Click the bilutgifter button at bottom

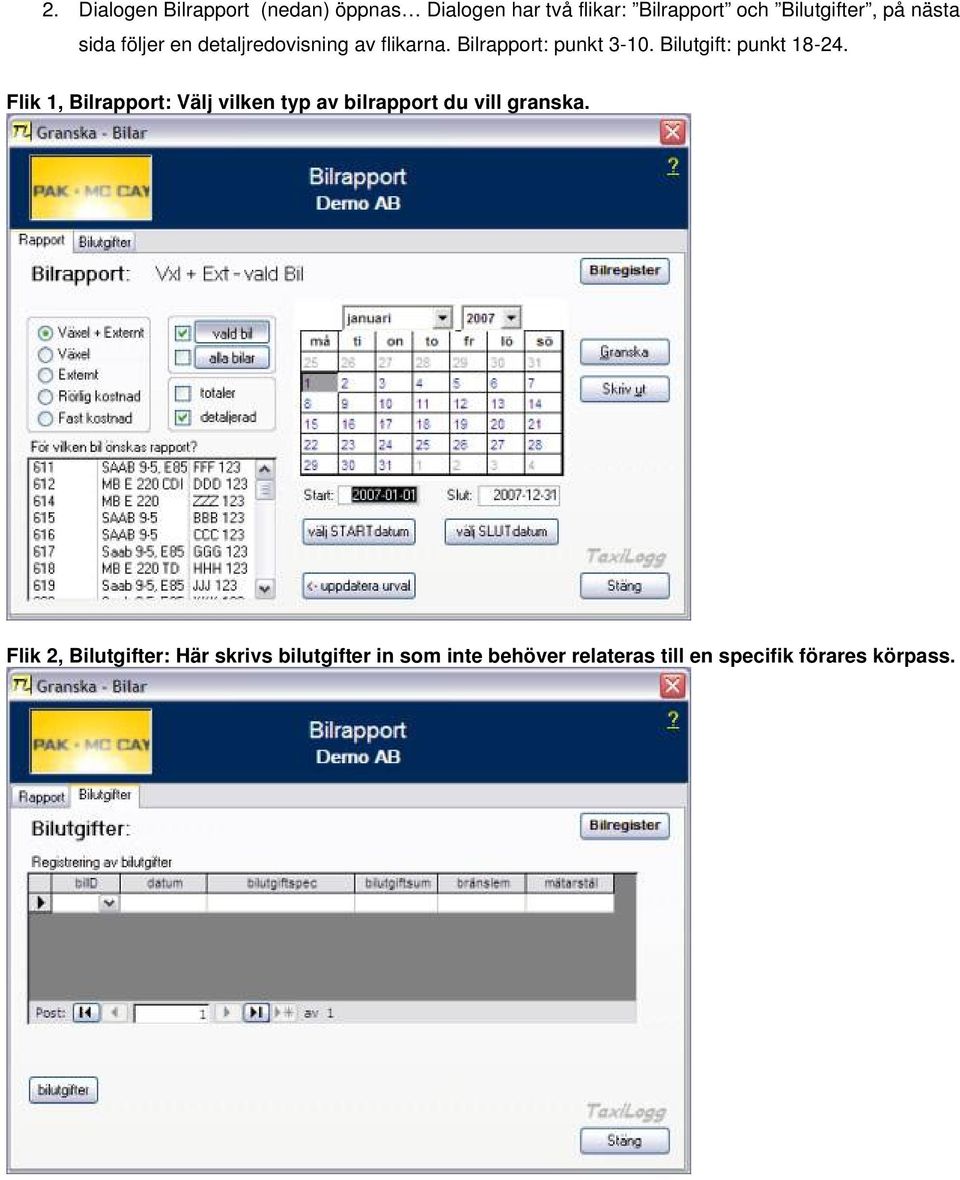pos(63,1090)
